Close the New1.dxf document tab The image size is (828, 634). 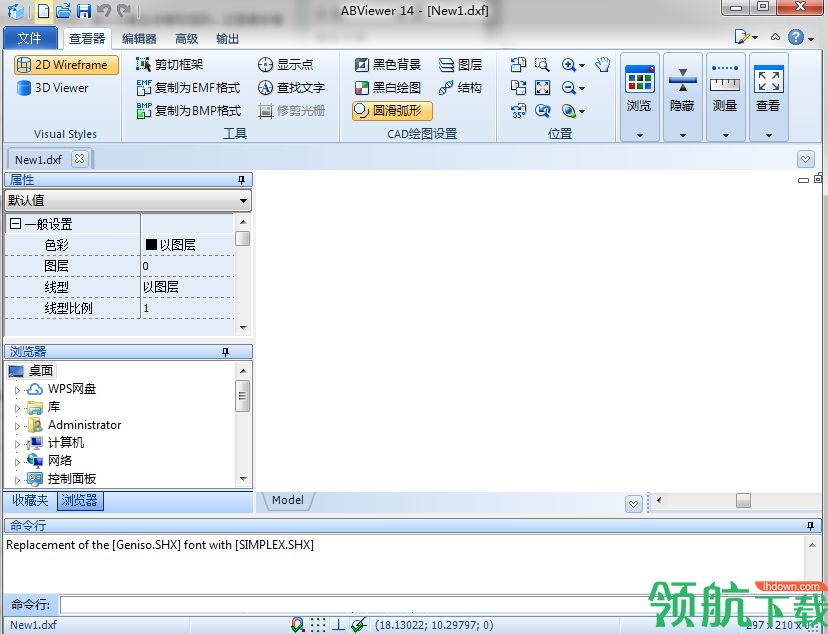80,158
